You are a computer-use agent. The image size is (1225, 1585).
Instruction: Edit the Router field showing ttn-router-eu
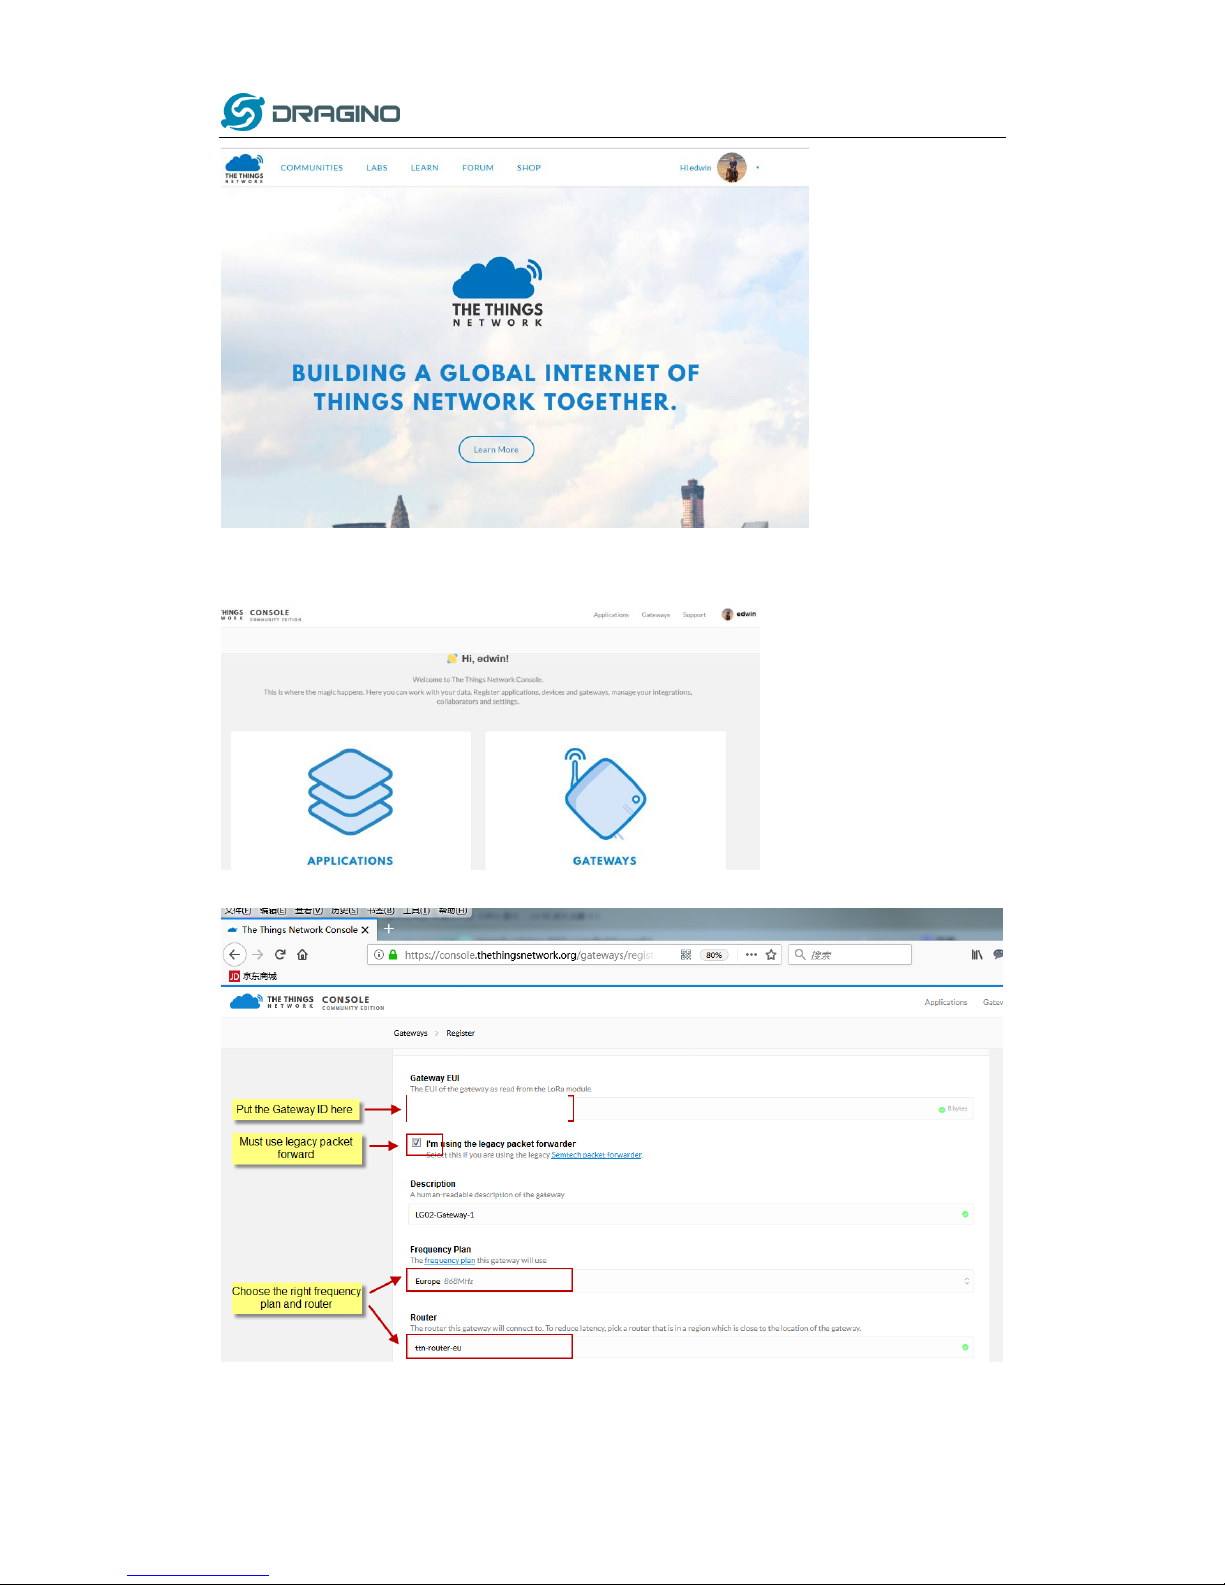(x=690, y=1347)
